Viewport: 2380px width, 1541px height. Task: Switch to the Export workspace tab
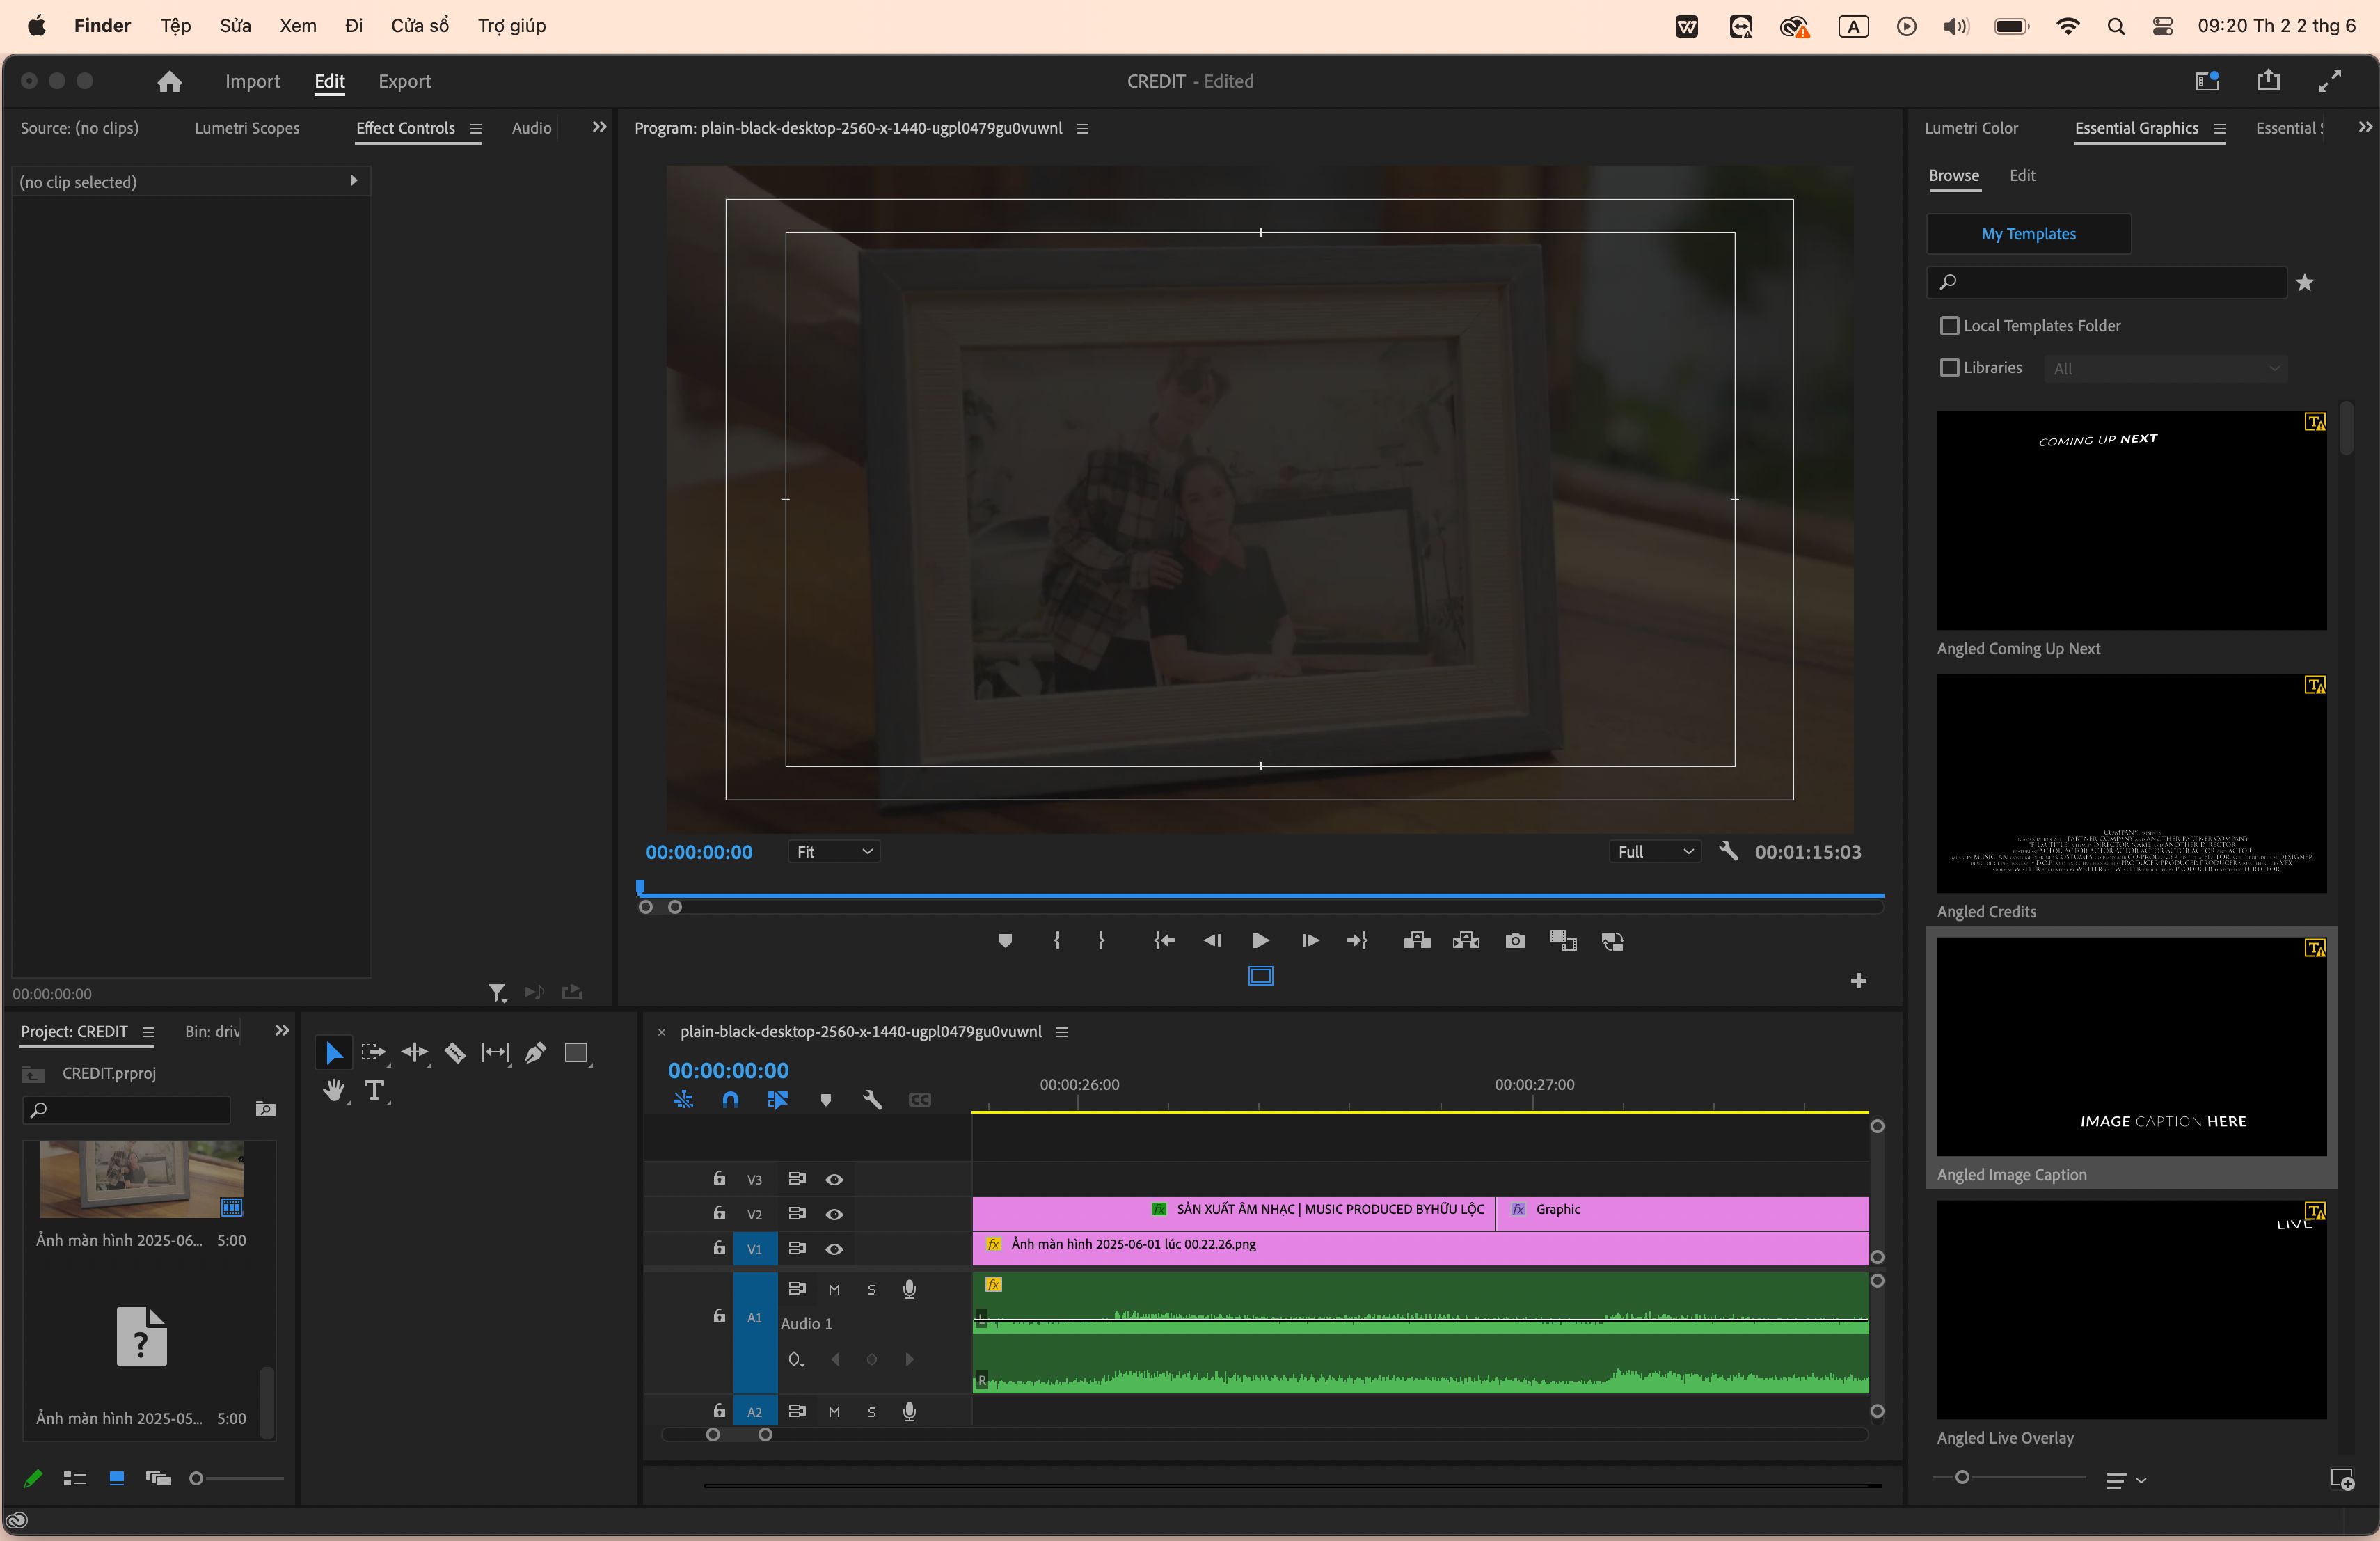click(x=405, y=81)
